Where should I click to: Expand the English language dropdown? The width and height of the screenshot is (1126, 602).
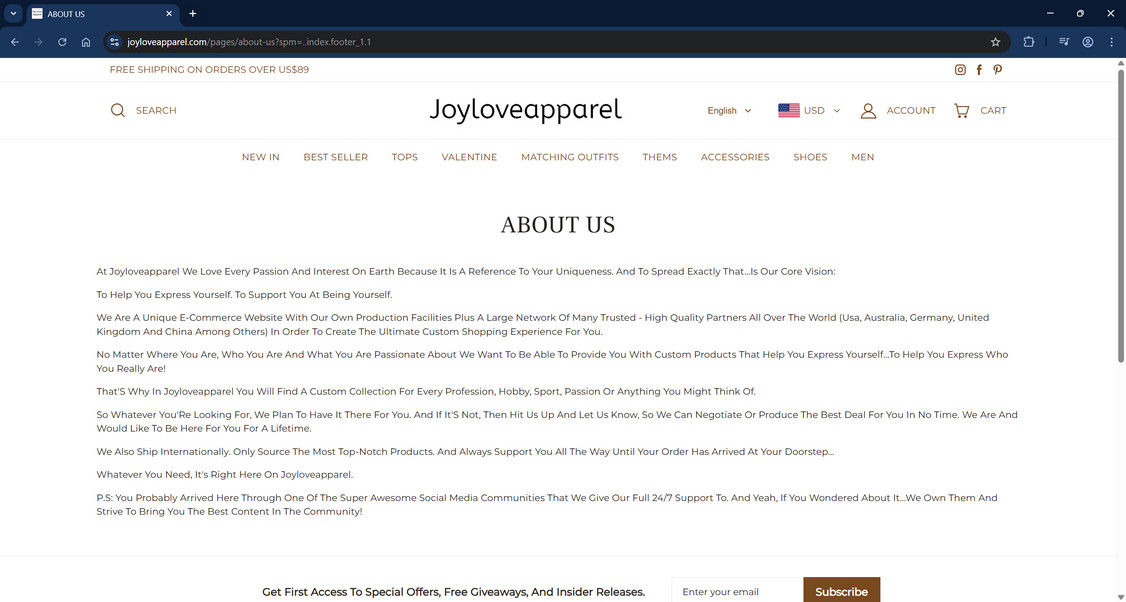point(729,111)
